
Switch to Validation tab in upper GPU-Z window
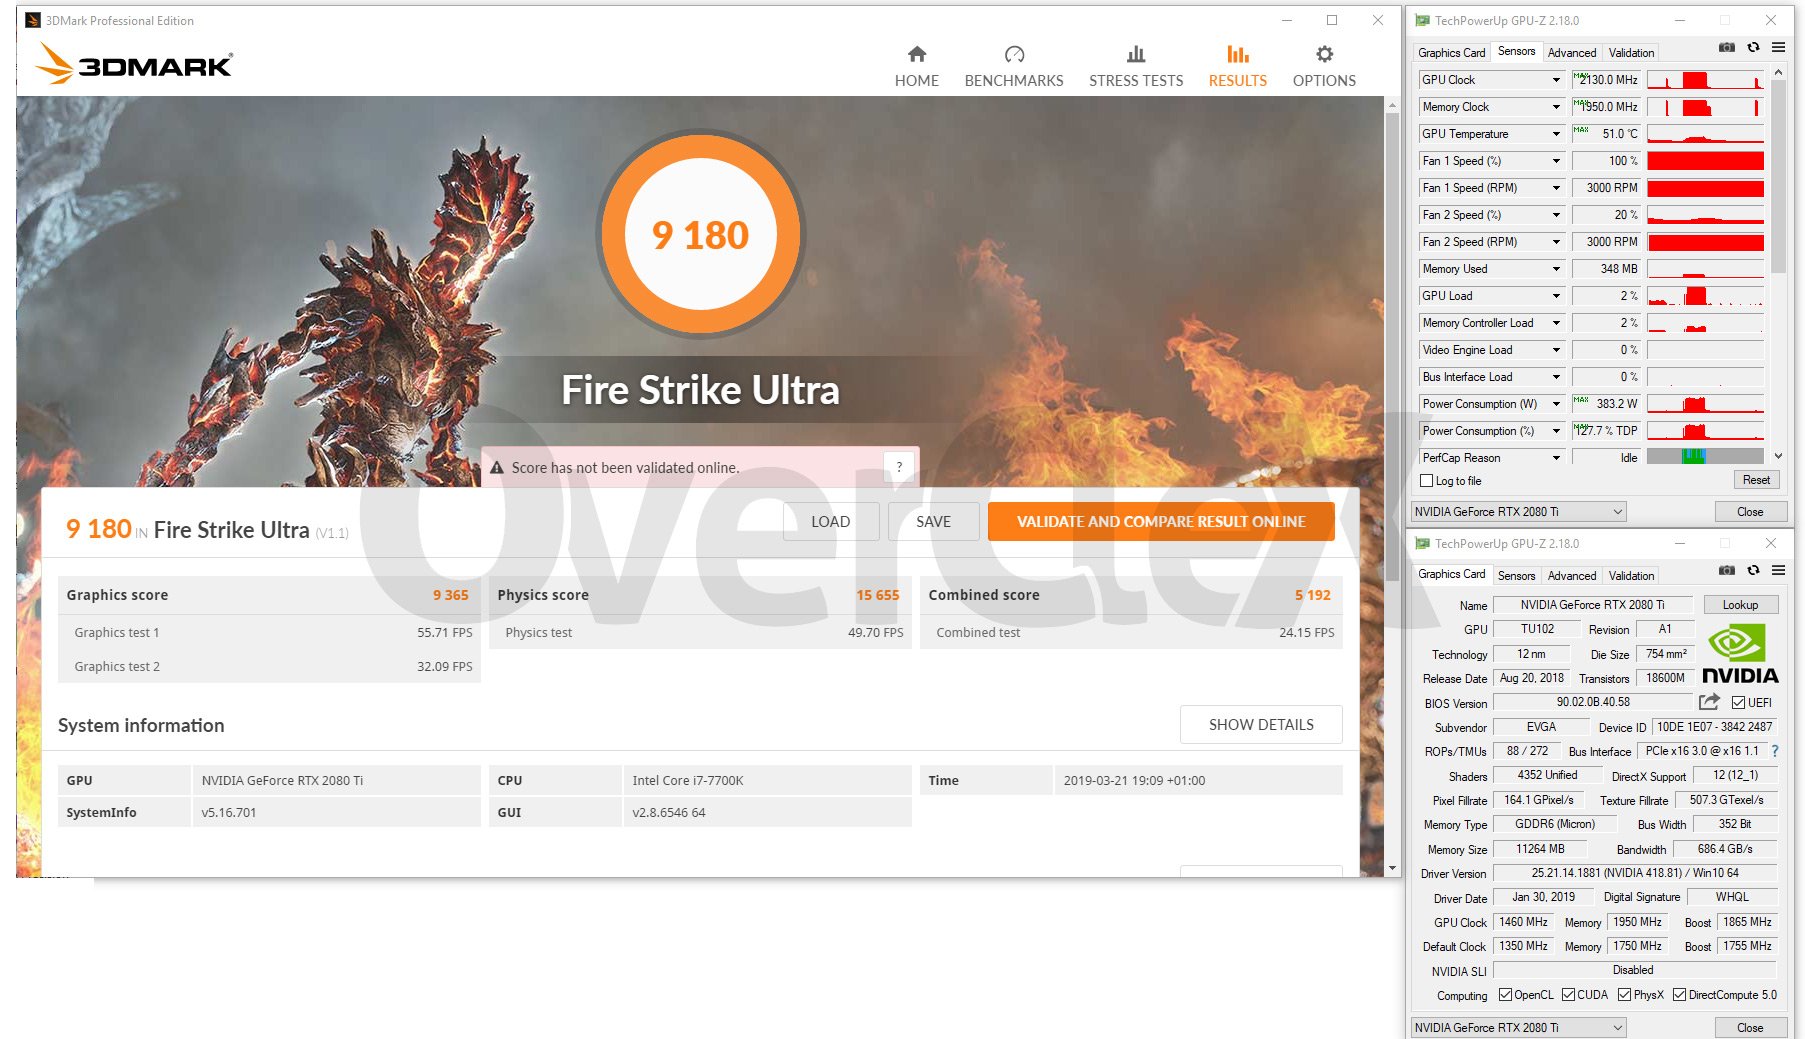1631,52
